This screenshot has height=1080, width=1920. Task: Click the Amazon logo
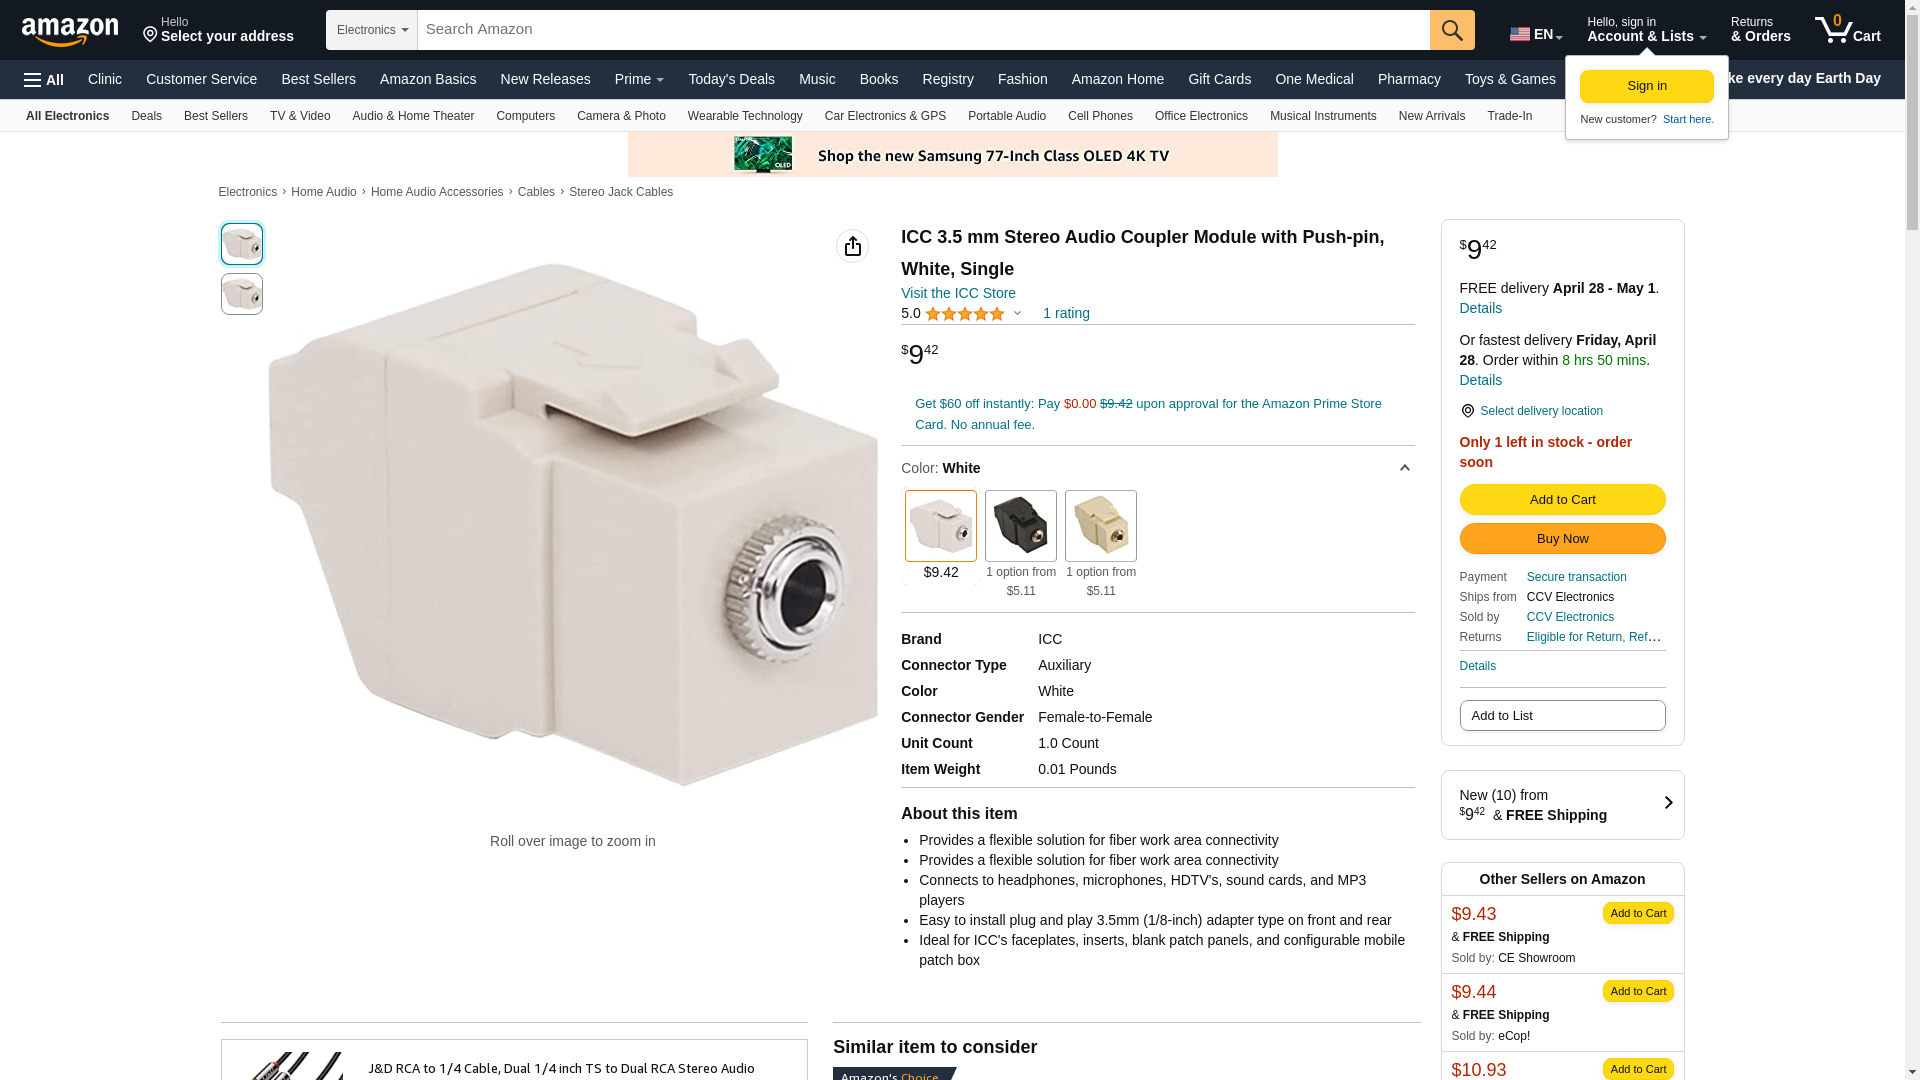point(70,31)
